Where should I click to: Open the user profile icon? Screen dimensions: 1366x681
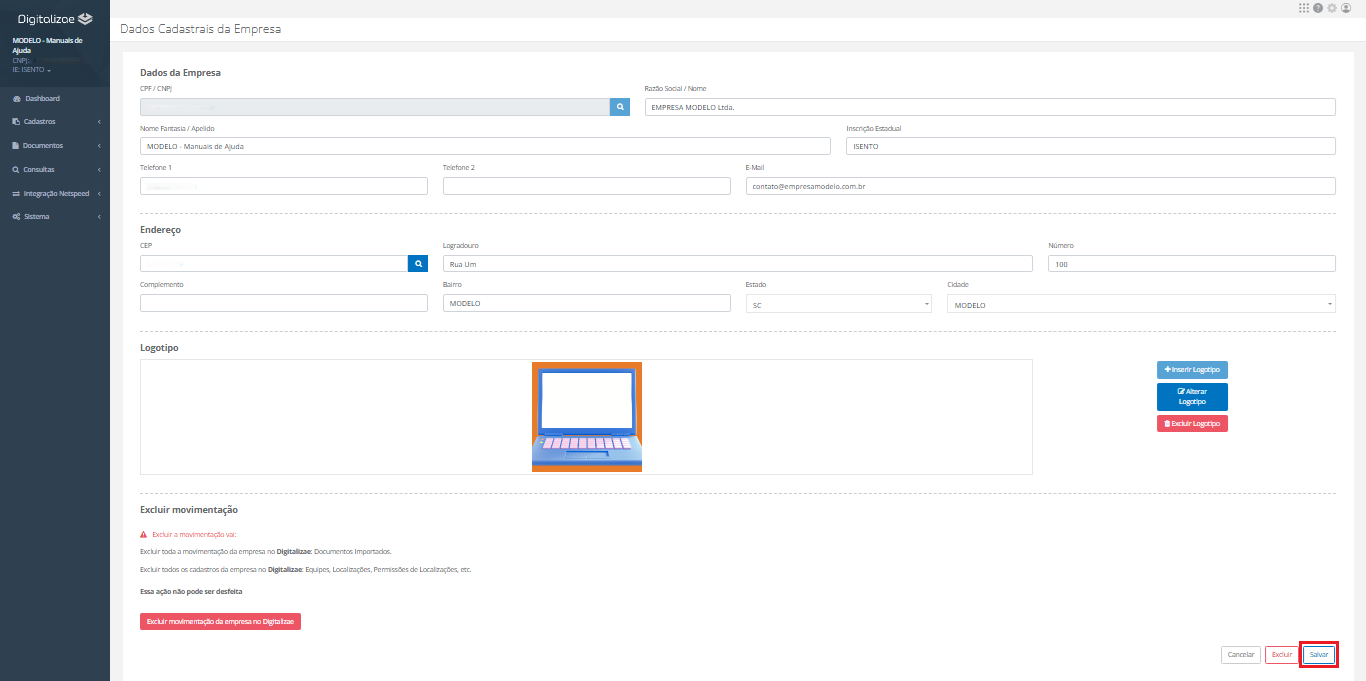[1346, 8]
